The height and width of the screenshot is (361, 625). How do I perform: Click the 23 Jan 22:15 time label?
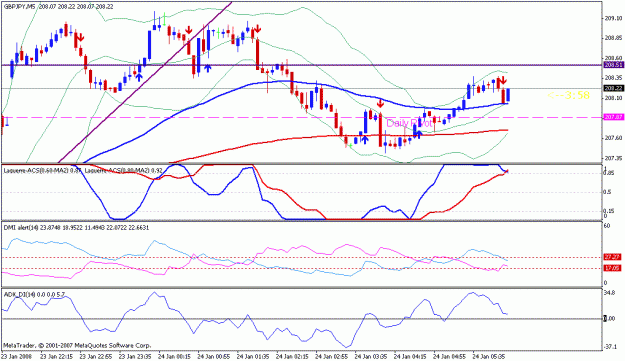pyautogui.click(x=57, y=356)
